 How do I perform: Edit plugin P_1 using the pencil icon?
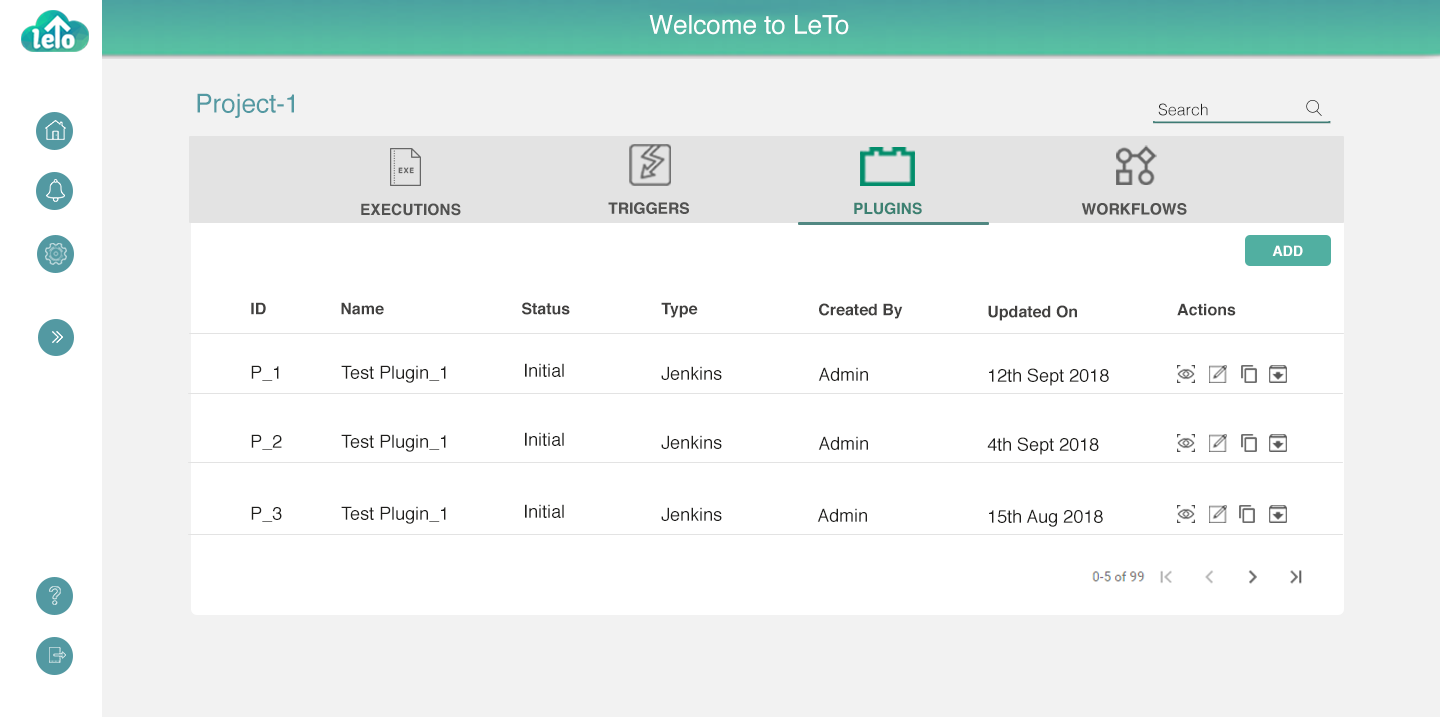pyautogui.click(x=1217, y=374)
